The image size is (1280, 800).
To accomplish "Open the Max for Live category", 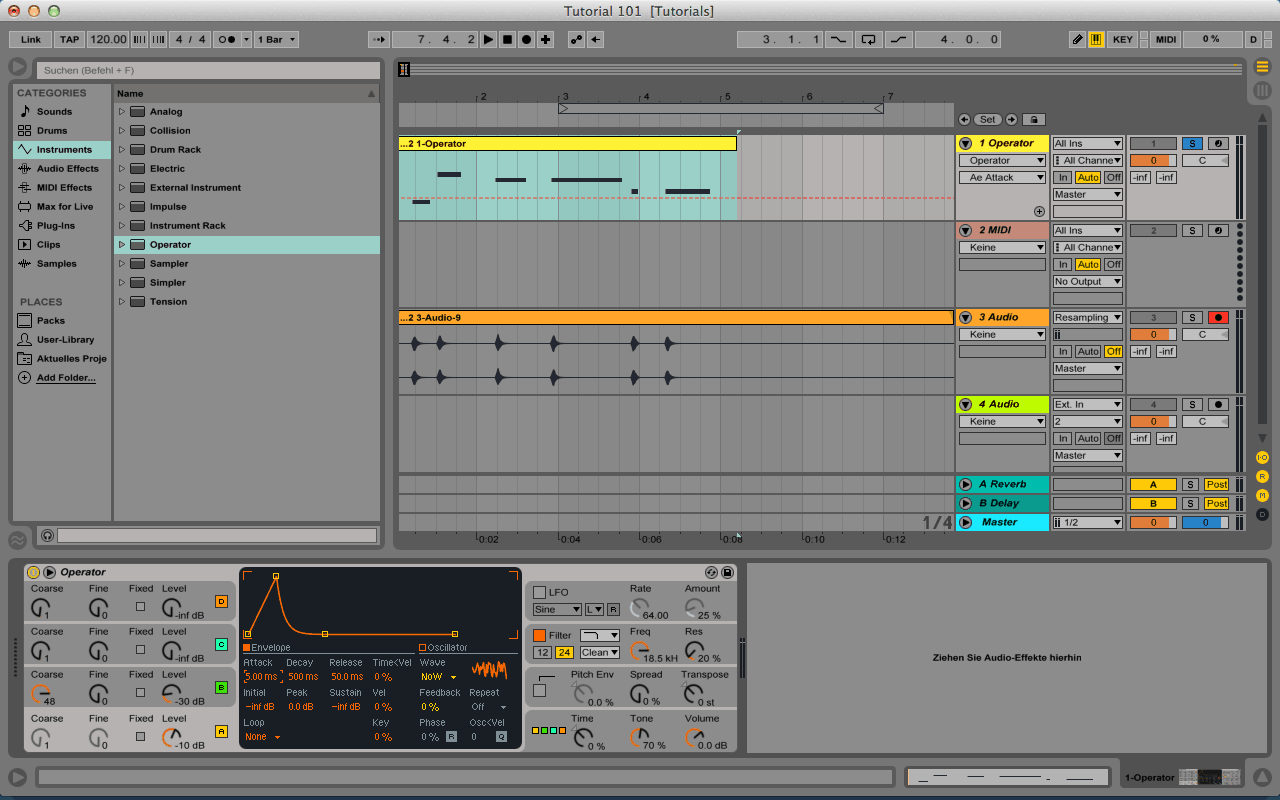I will (62, 206).
